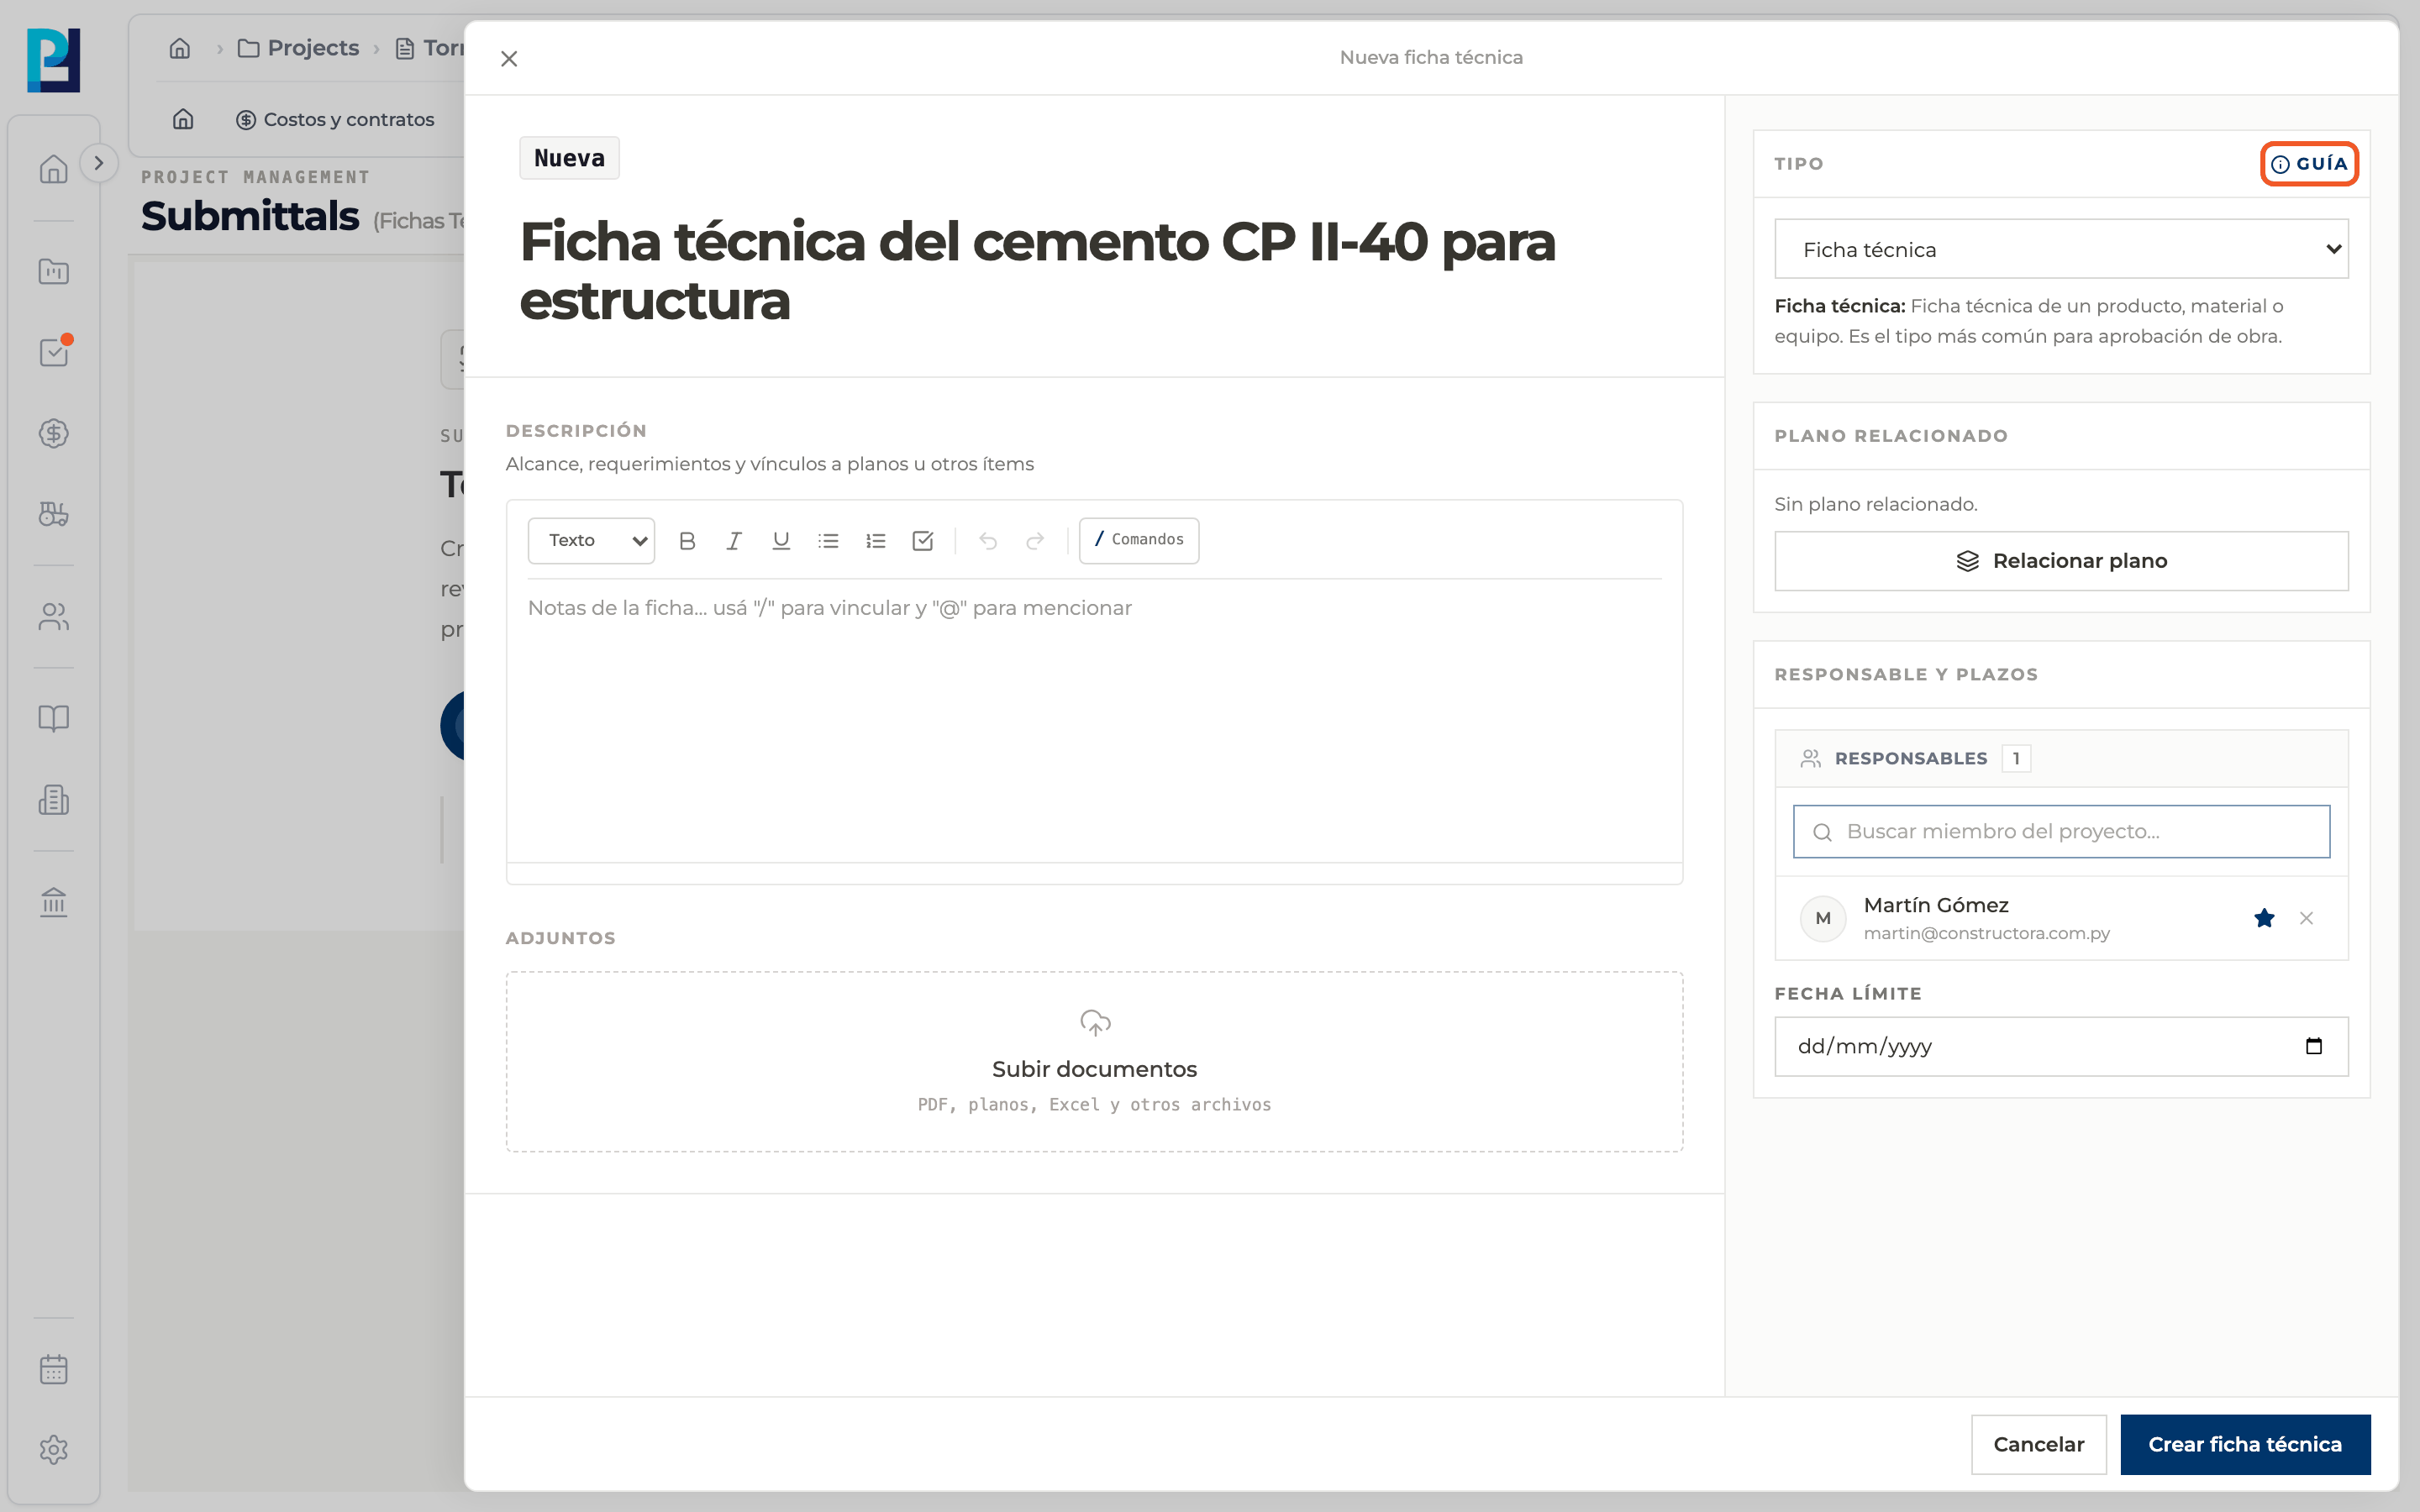
Task: Open the Guía info button
Action: click(2309, 164)
